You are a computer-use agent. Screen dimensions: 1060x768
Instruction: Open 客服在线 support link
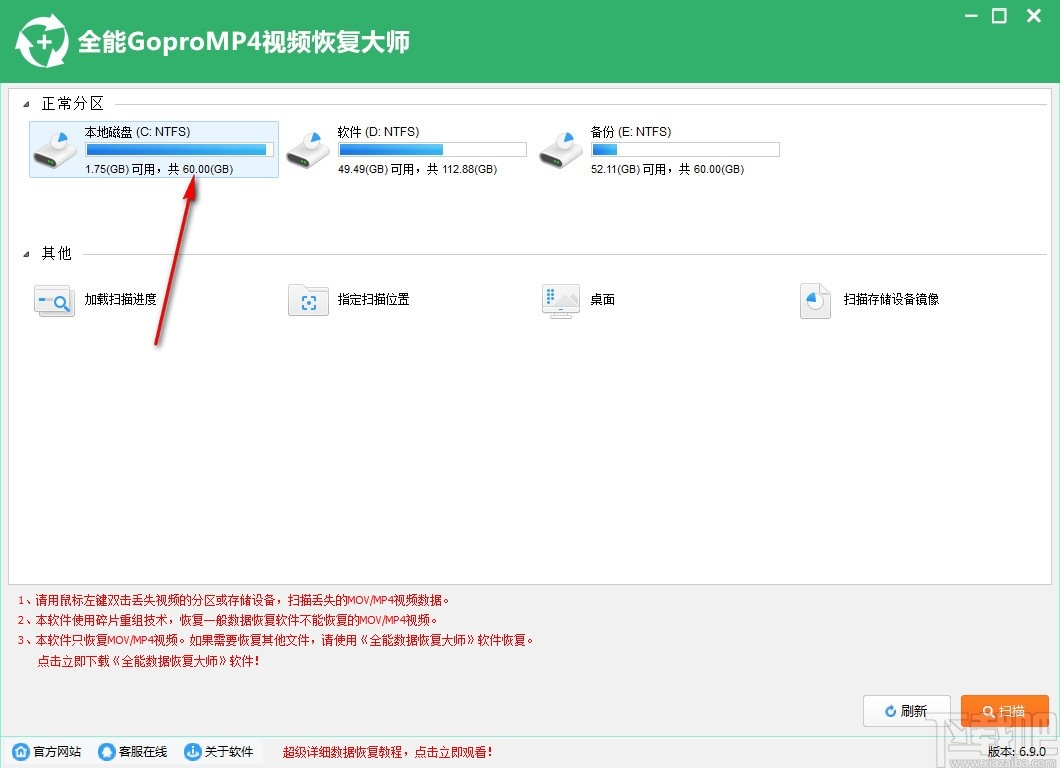pyautogui.click(x=143, y=751)
